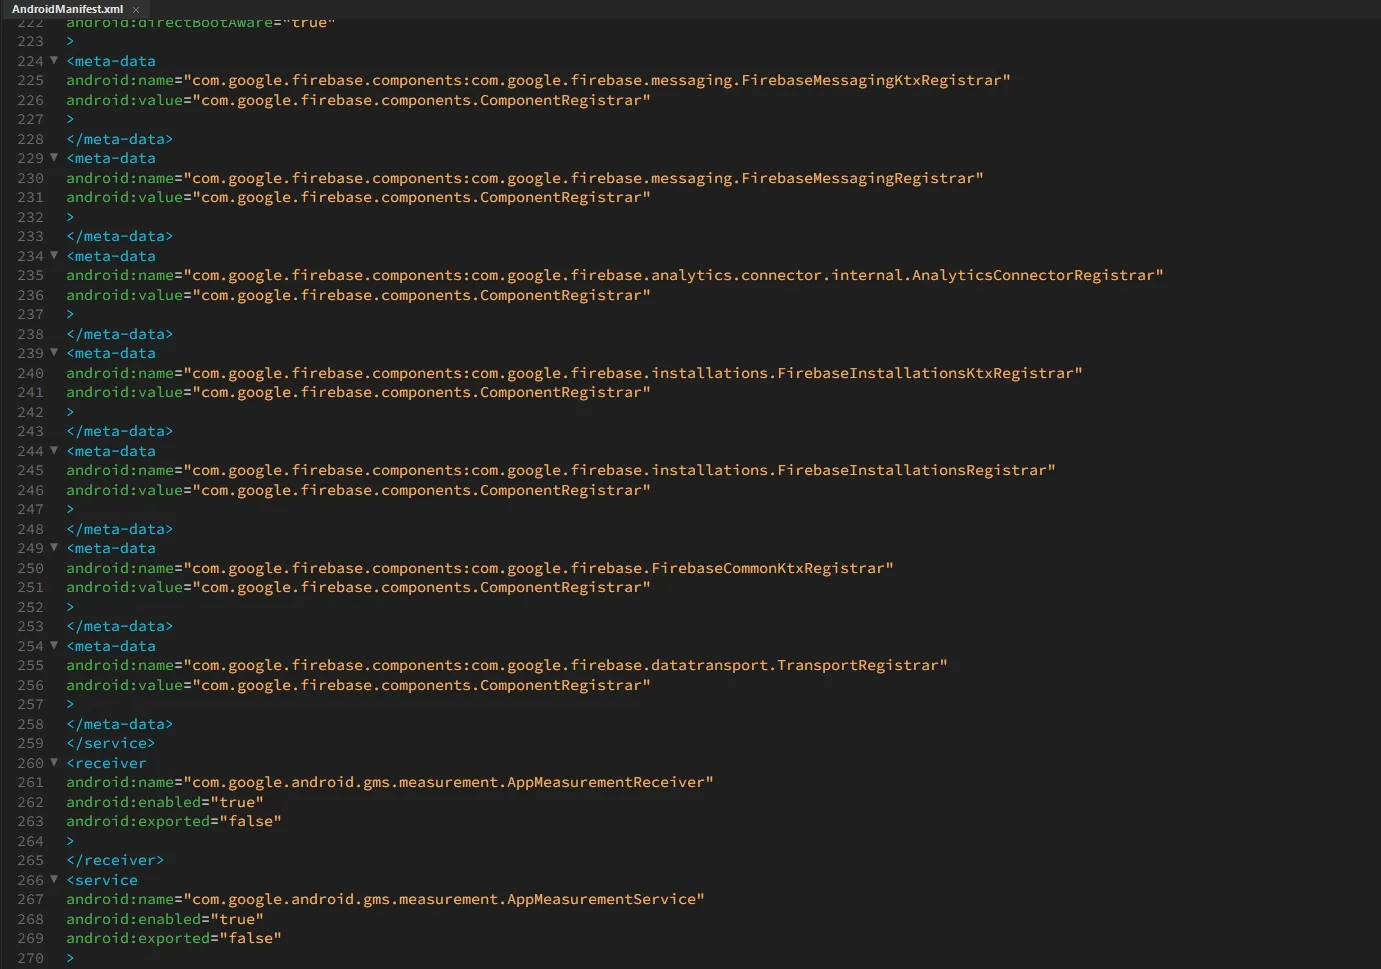This screenshot has height=969, width=1381.
Task: Collapse the receiver block at line 260
Action: coord(54,763)
